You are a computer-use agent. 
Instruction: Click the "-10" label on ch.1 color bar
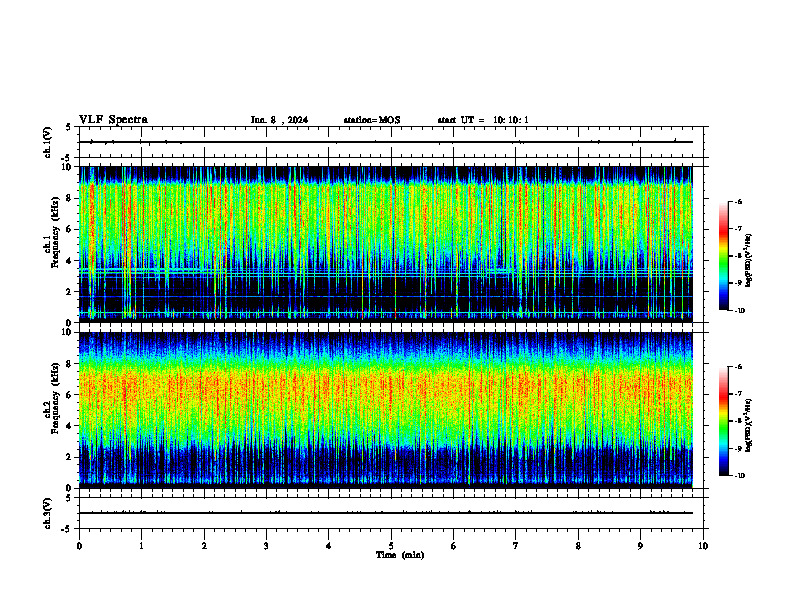[739, 311]
